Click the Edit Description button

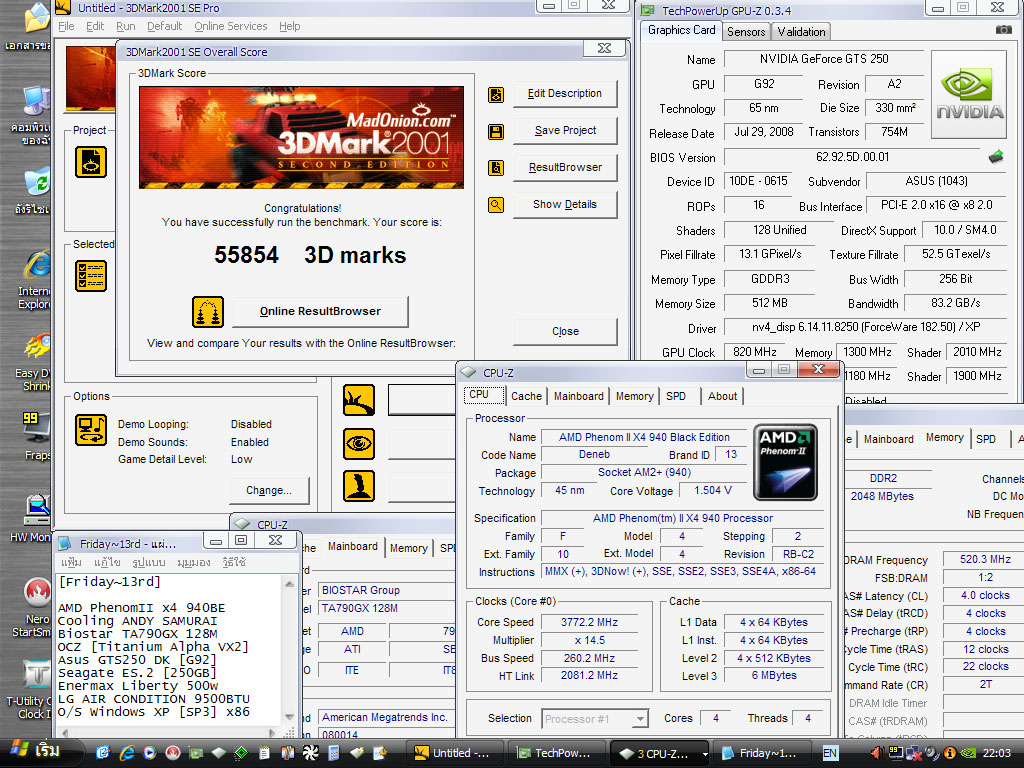pos(565,93)
